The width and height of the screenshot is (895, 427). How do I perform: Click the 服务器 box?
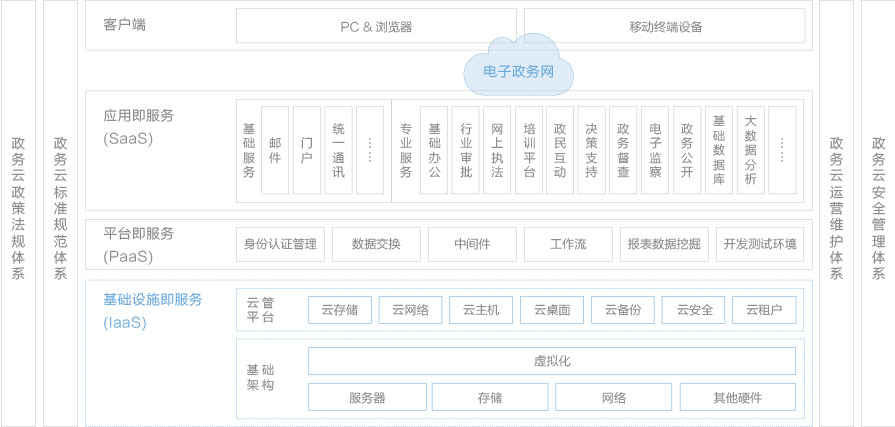pos(367,397)
